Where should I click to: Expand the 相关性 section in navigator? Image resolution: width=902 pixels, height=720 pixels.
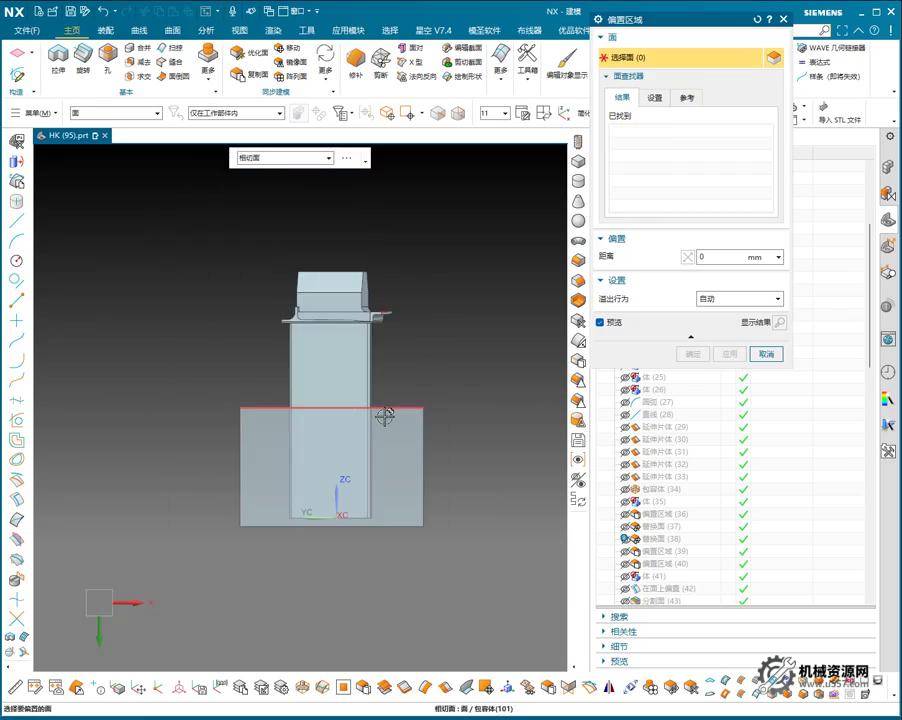click(623, 631)
